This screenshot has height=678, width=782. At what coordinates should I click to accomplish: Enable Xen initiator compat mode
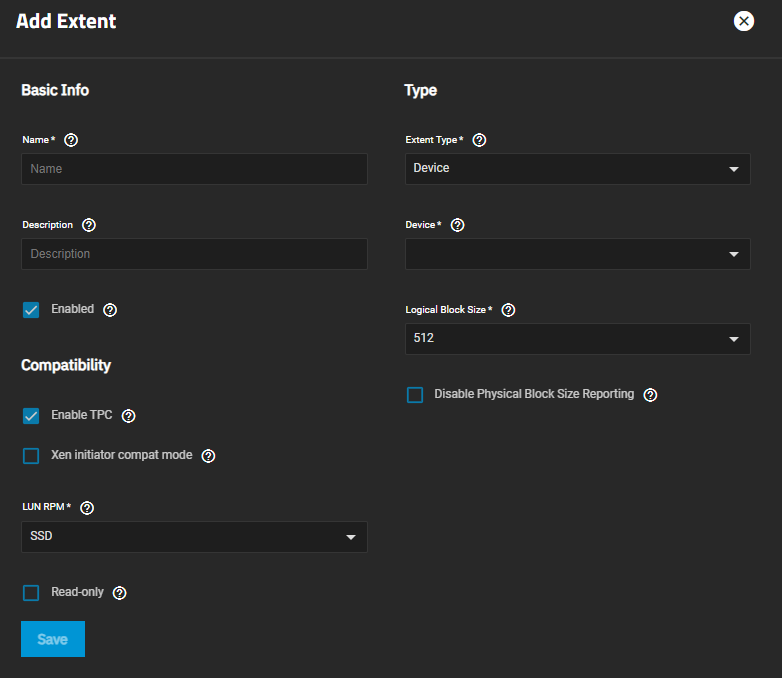coord(31,456)
